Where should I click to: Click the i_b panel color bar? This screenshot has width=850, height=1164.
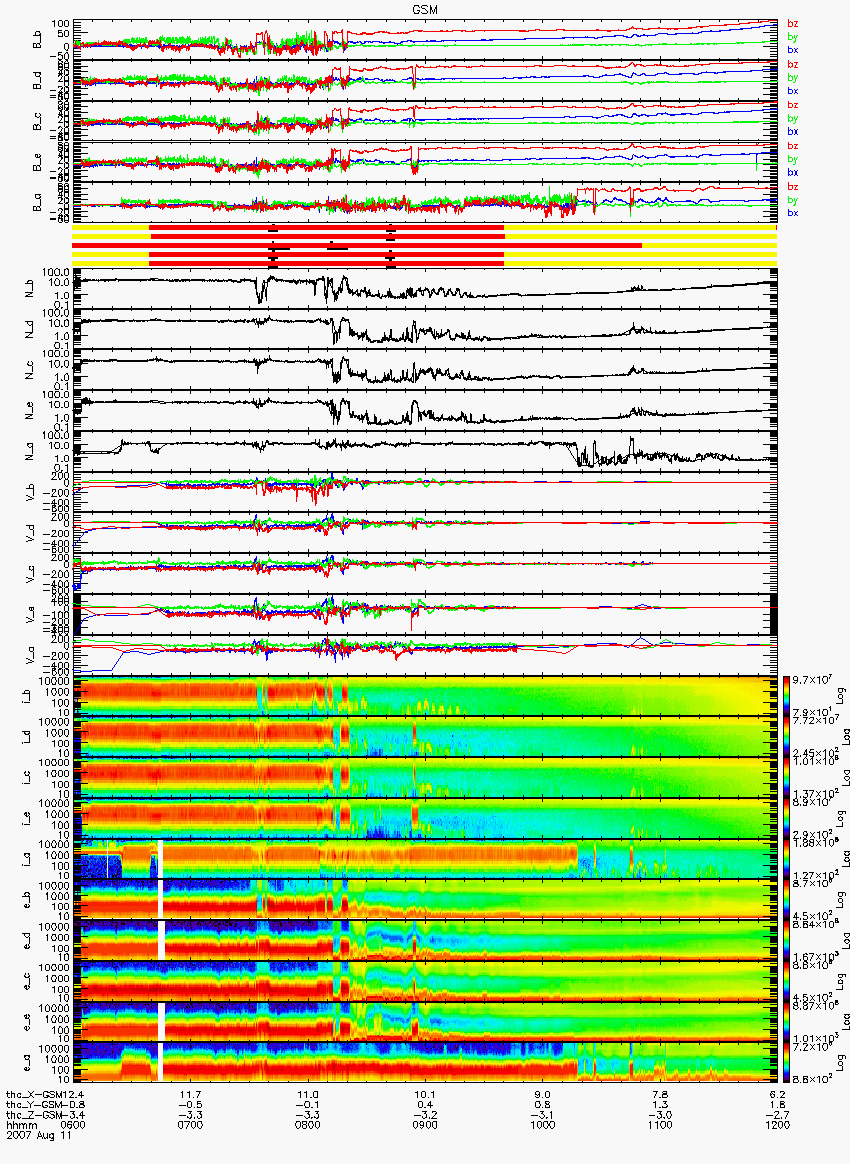tap(786, 696)
